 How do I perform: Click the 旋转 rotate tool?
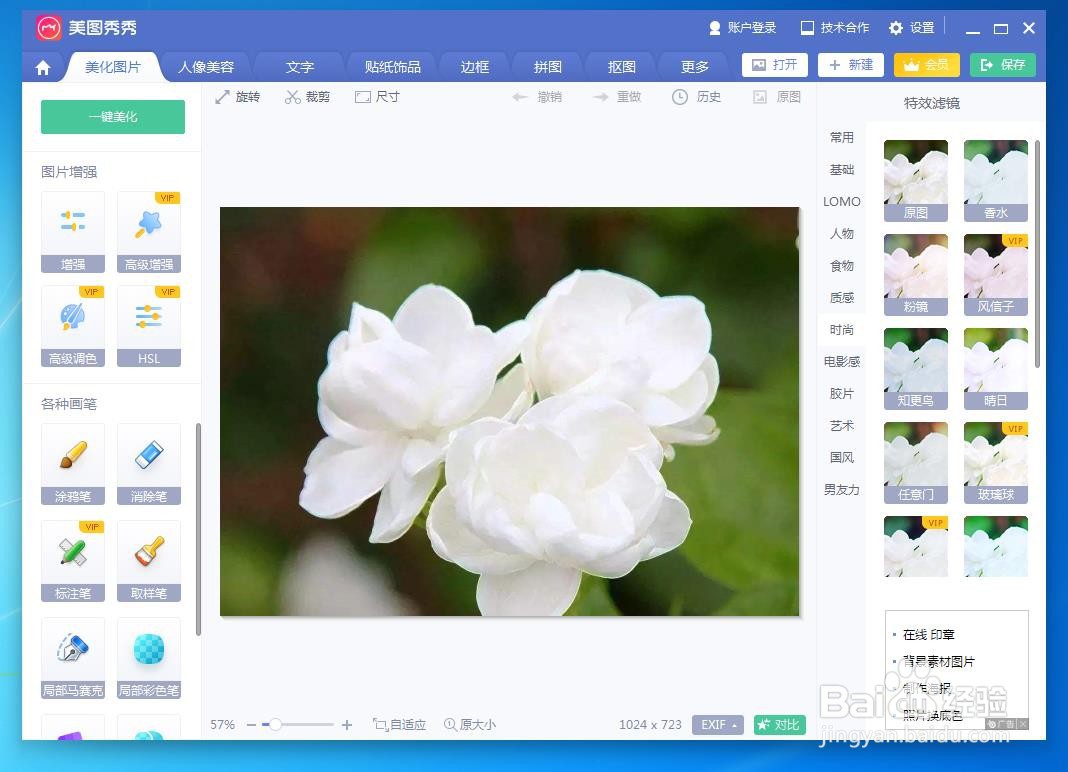click(238, 96)
